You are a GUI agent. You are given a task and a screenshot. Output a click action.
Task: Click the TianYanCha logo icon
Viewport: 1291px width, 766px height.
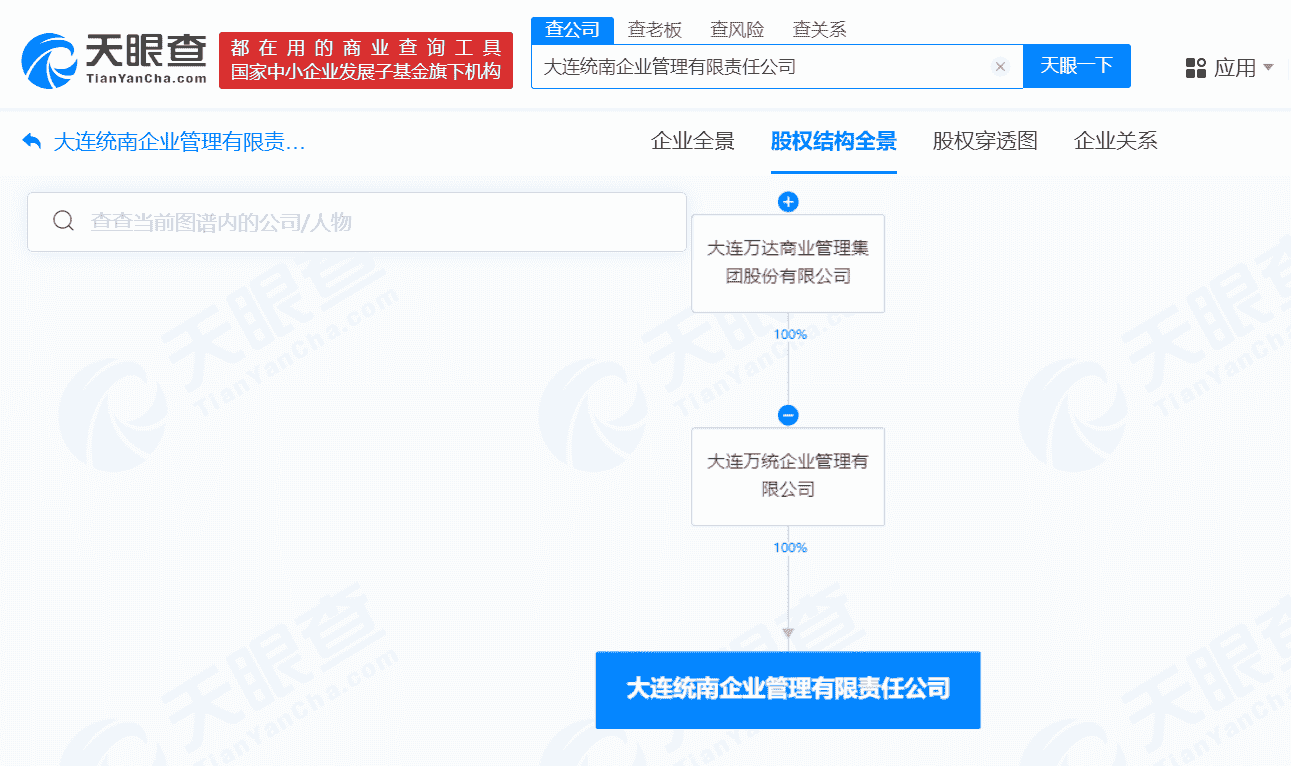tap(50, 60)
